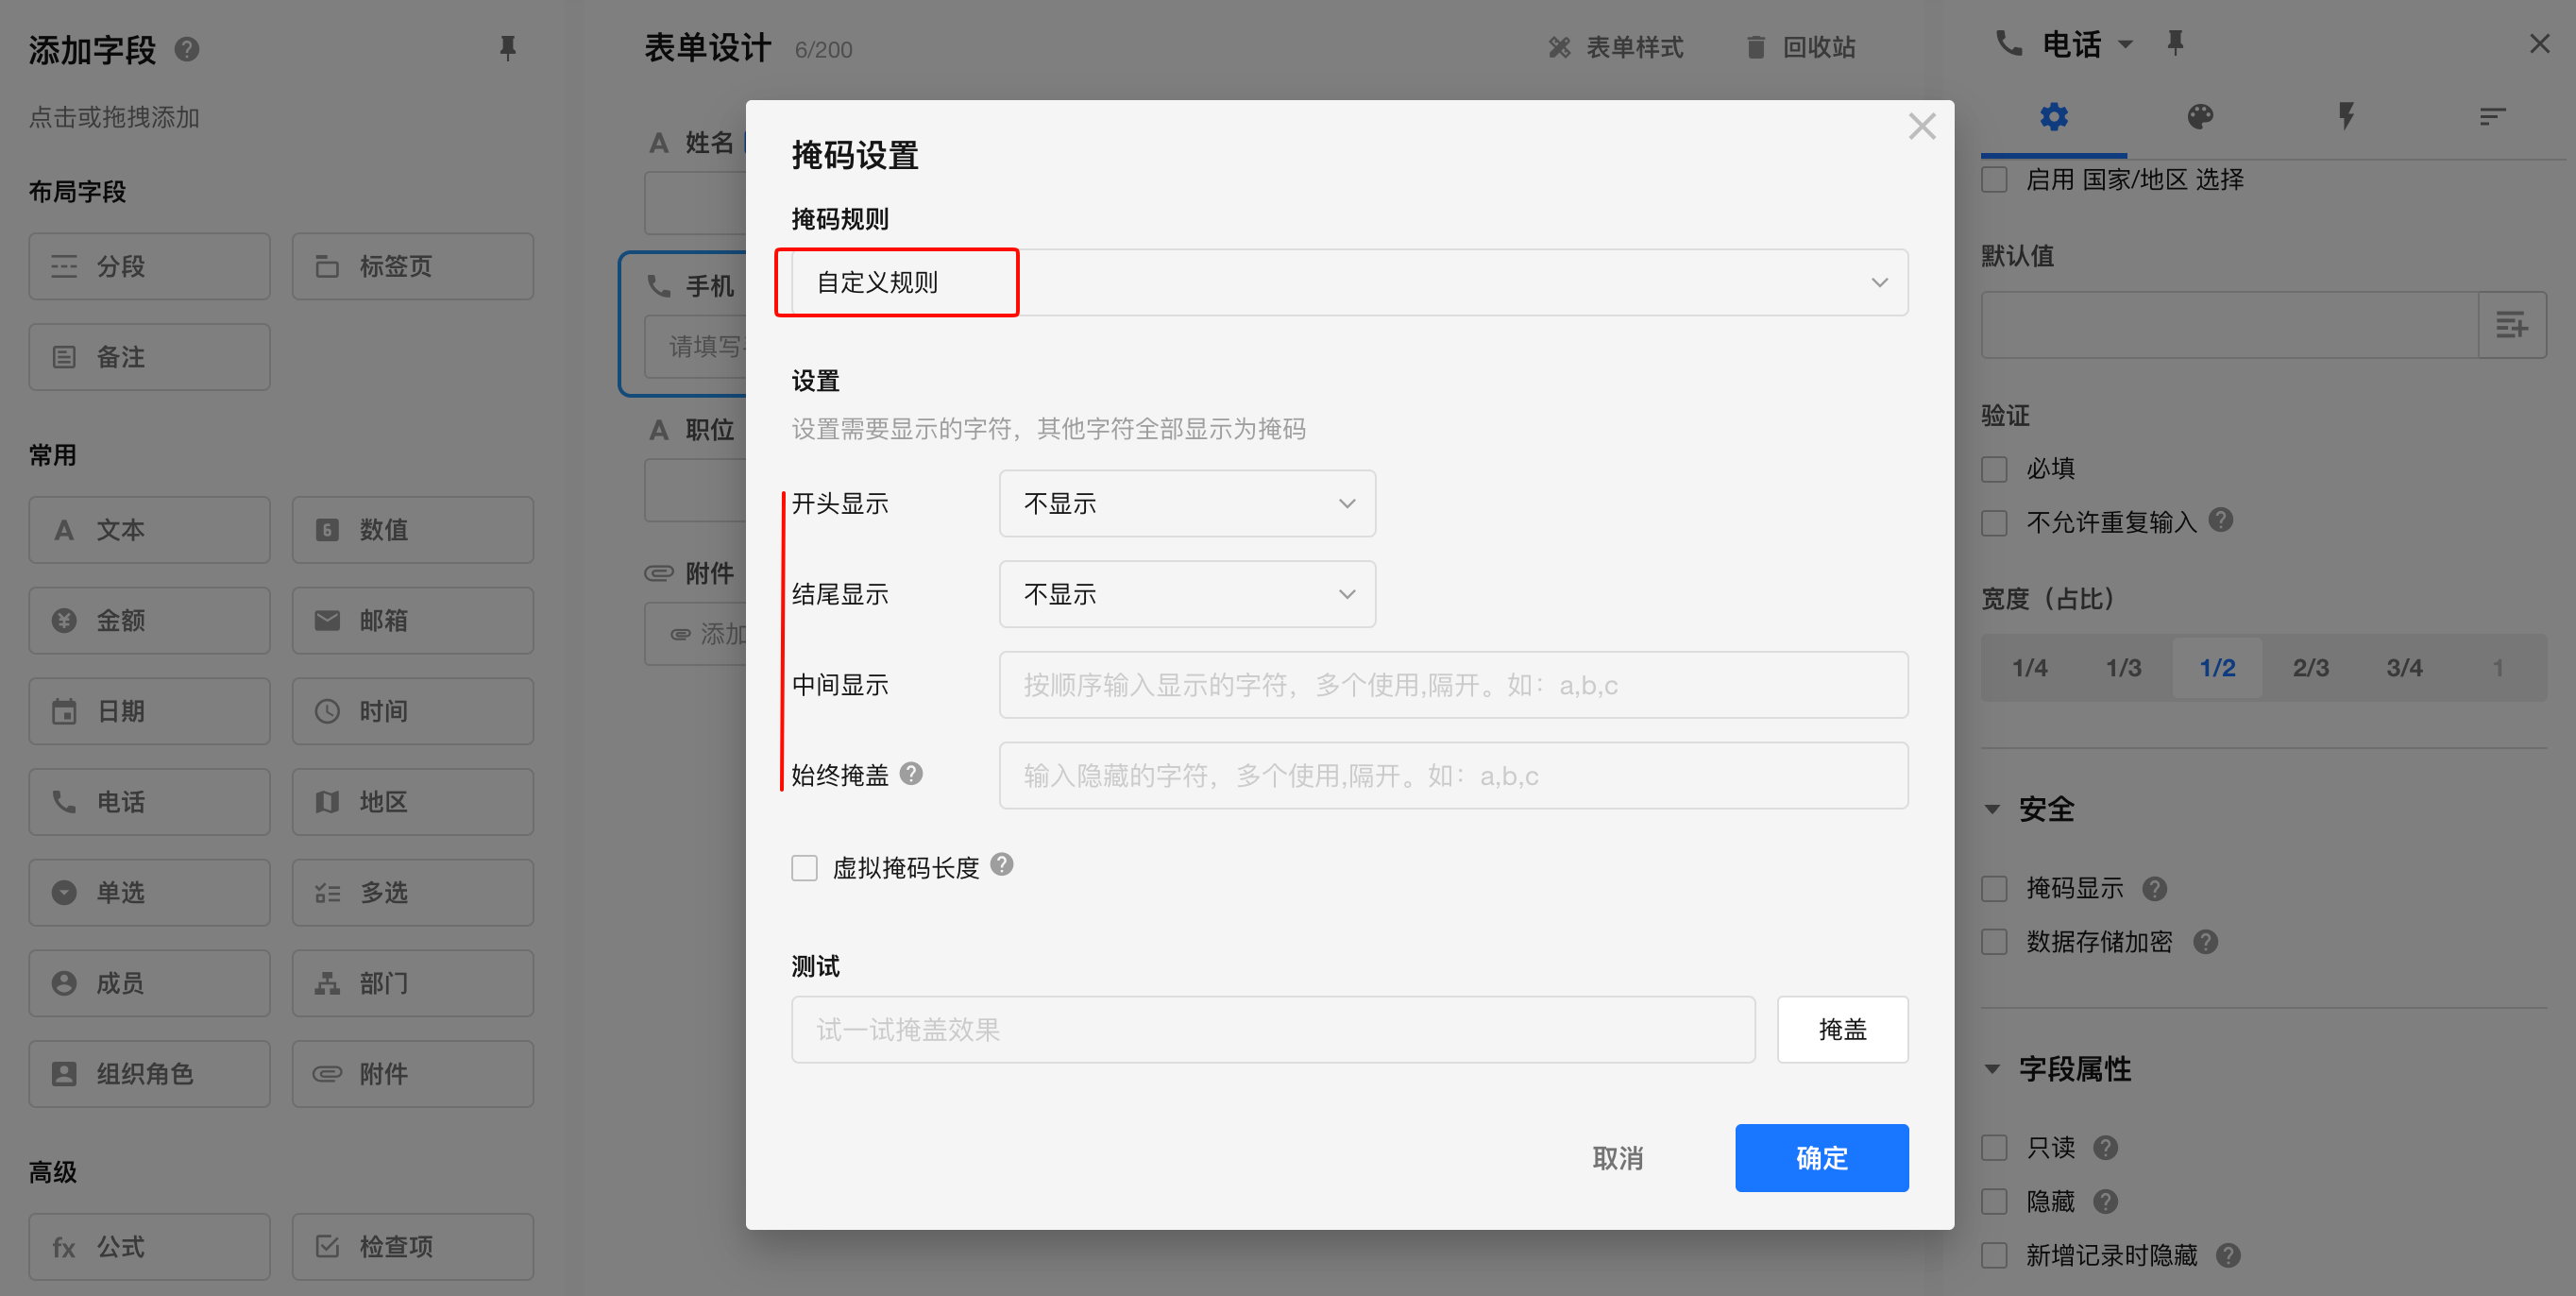Toggle the 数据存储加密 checkbox
This screenshot has height=1296, width=2576.
pyautogui.click(x=1995, y=942)
